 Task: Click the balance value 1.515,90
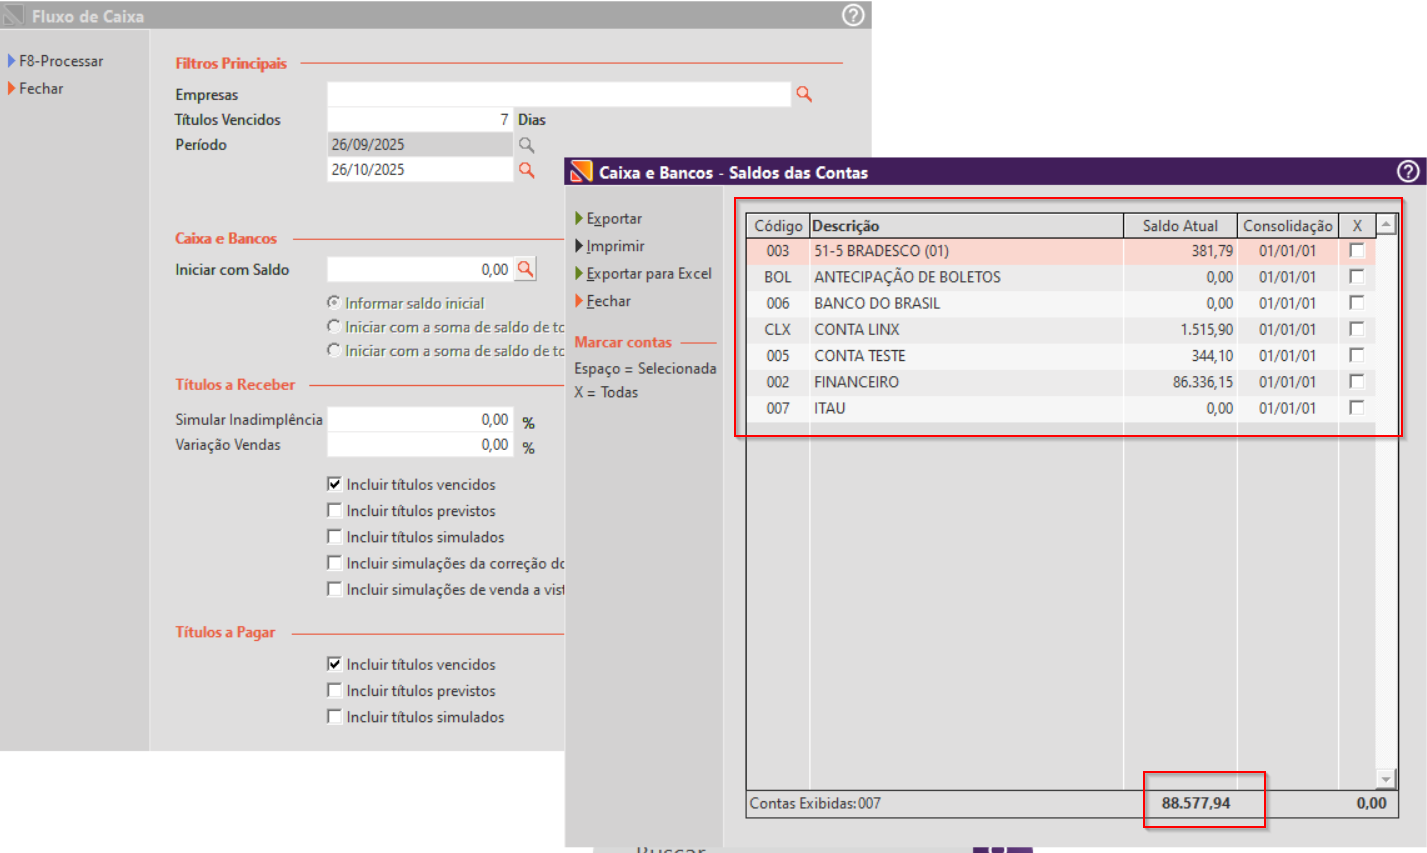(1207, 329)
